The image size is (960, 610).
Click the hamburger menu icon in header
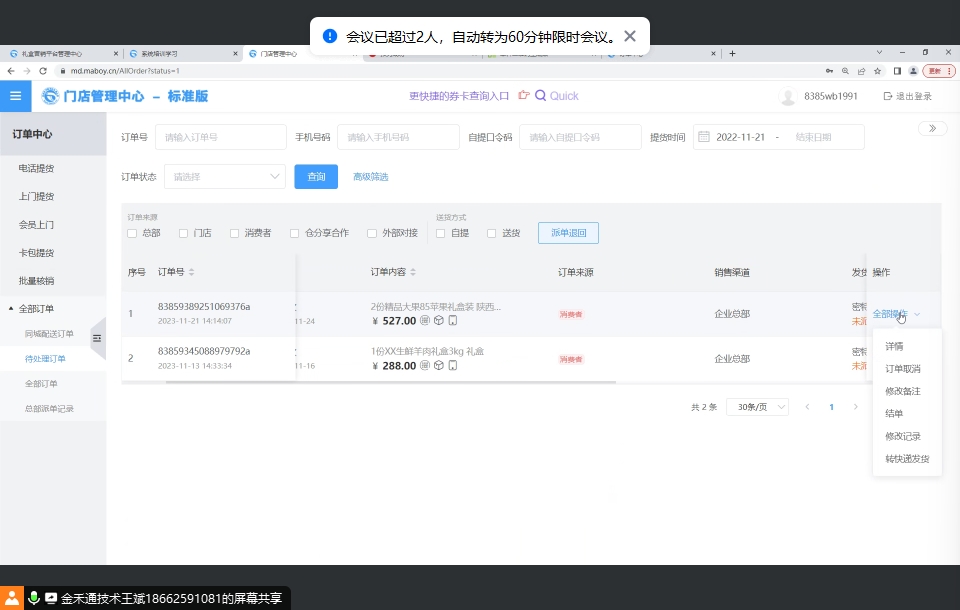click(x=15, y=96)
